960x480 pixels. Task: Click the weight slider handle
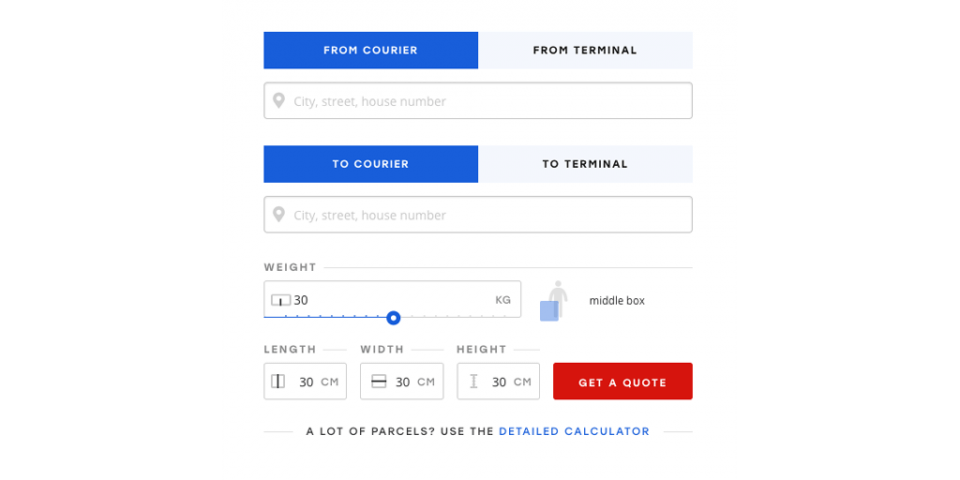(393, 318)
